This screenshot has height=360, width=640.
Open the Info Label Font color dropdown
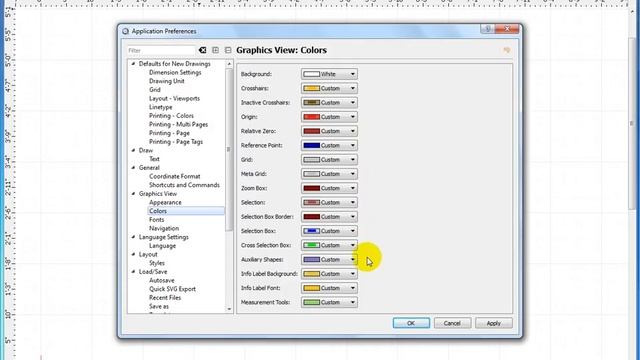pyautogui.click(x=329, y=288)
